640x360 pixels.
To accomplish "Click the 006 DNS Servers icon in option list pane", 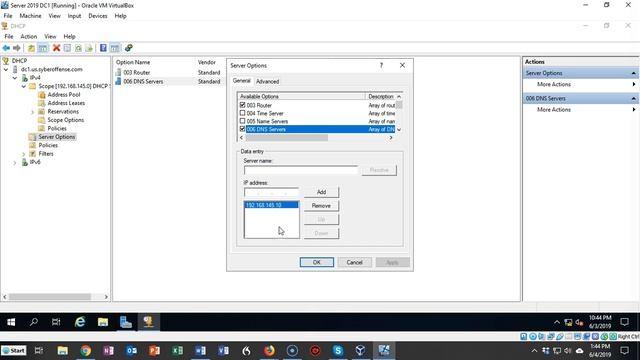I will [x=118, y=81].
